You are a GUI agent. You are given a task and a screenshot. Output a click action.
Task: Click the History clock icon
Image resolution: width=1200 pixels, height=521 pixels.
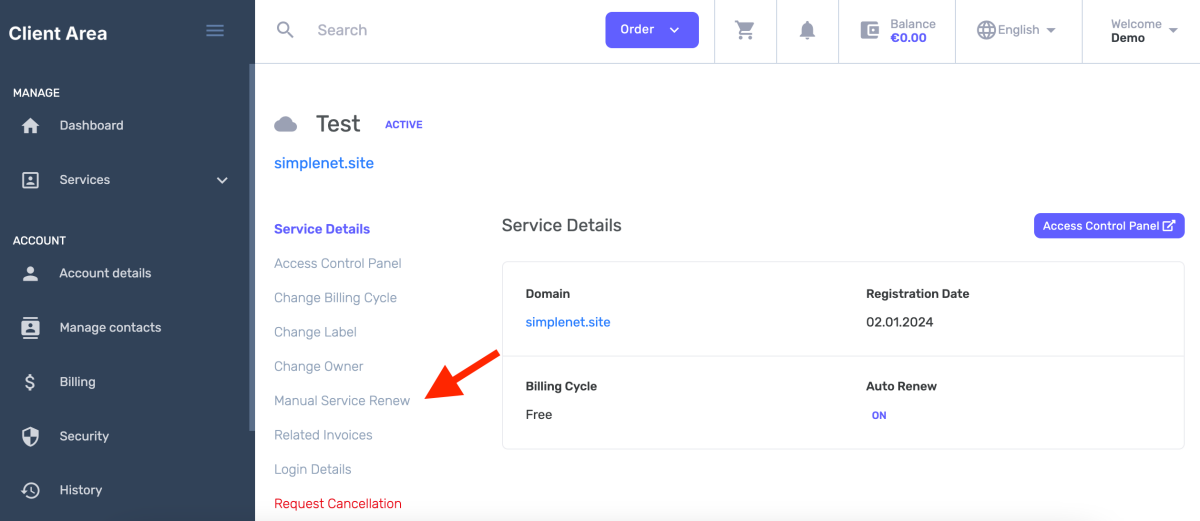point(31,490)
